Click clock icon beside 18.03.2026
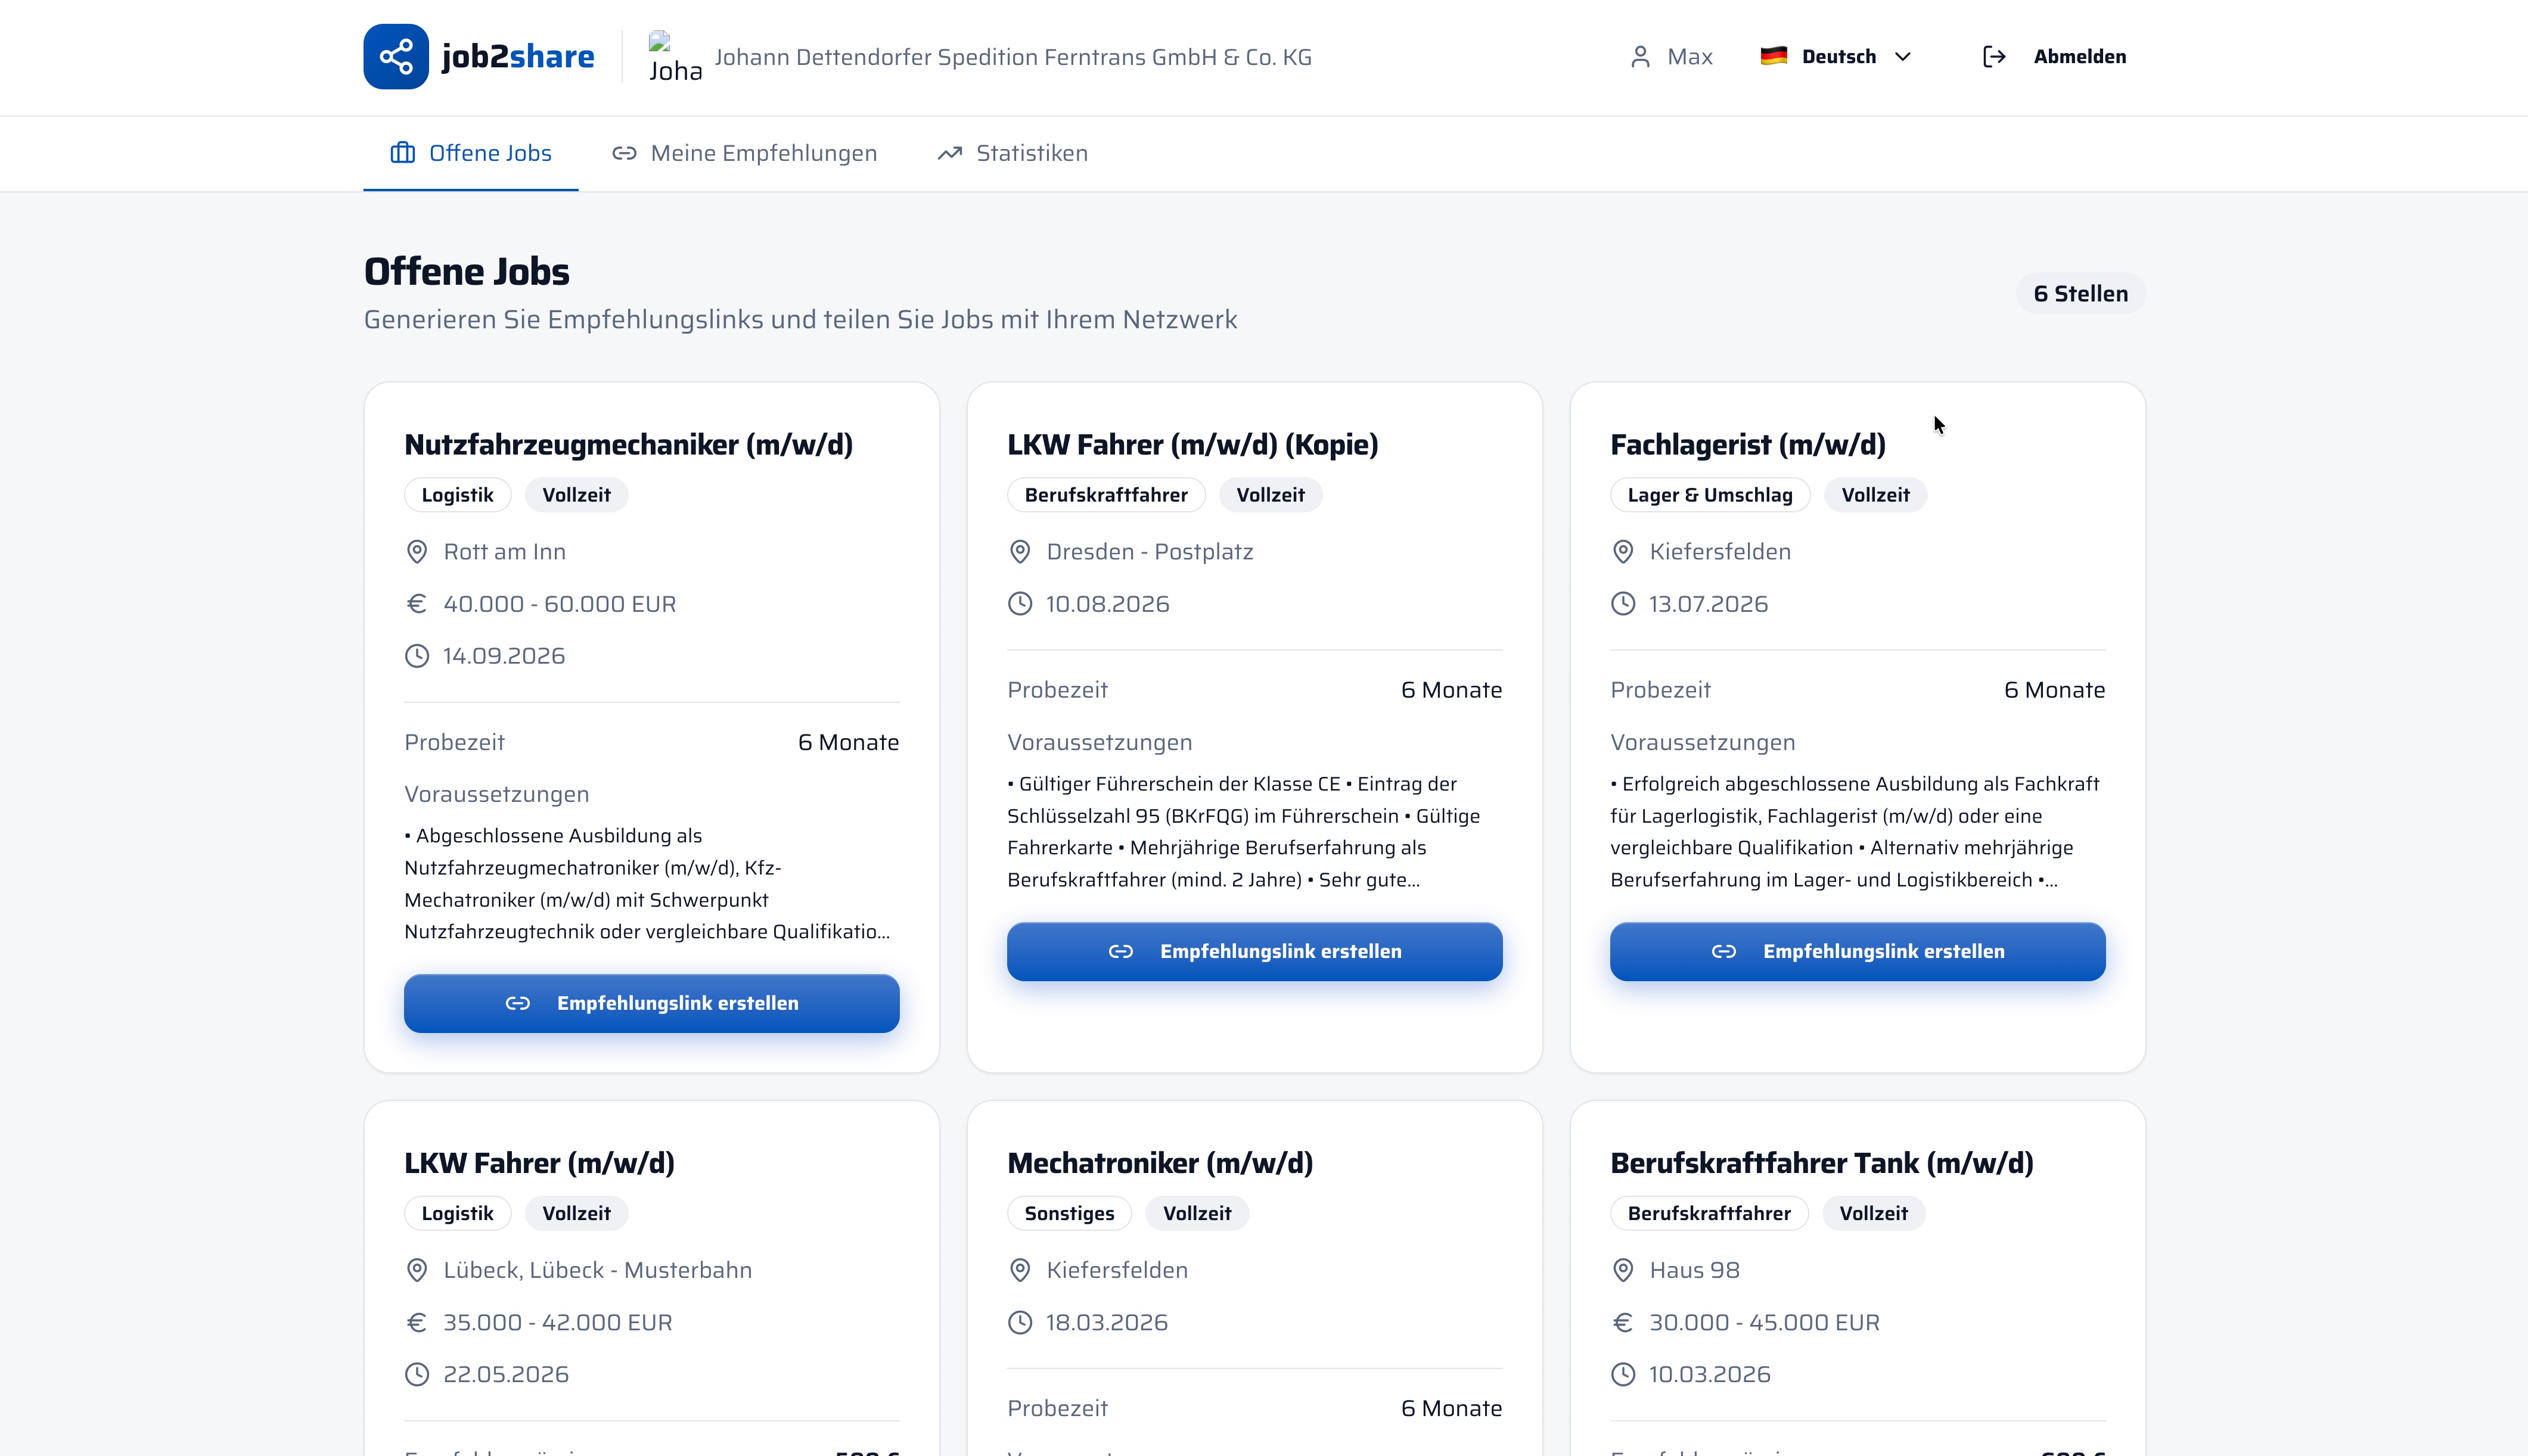The width and height of the screenshot is (2528, 1456). [1020, 1322]
